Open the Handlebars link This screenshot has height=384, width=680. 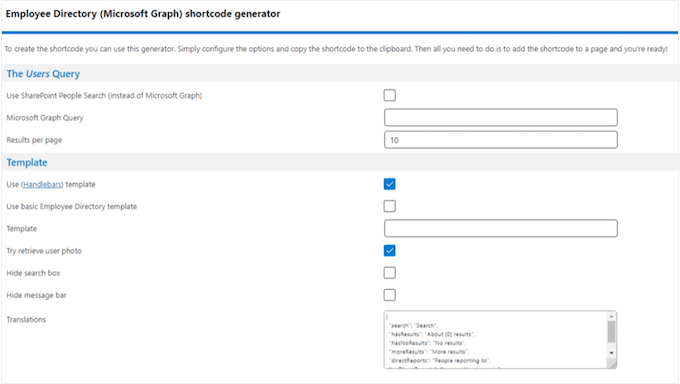pyautogui.click(x=42, y=184)
